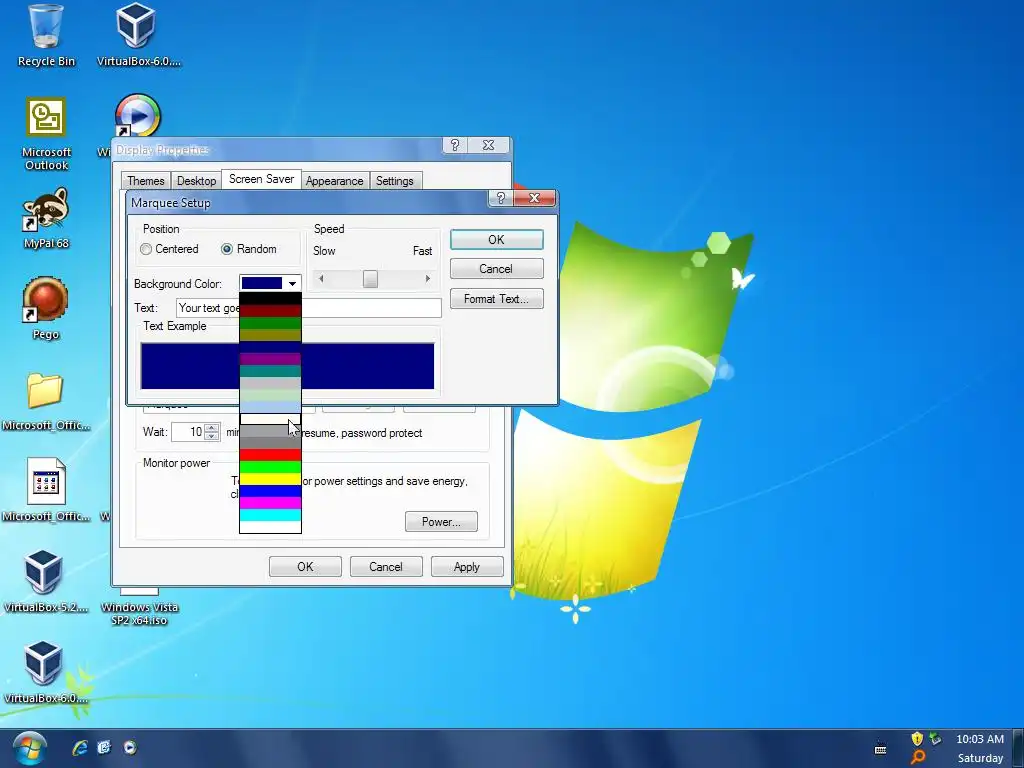Screen dimensions: 1024x768
Task: Select the Windows Media Player desktop shortcut
Action: pos(137,116)
